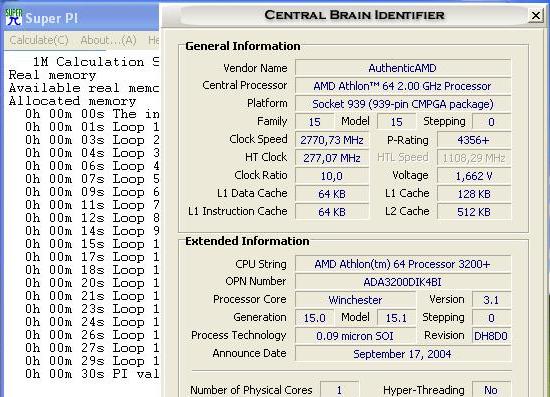Click the CPU String value field
550x397 pixels.
coord(403,264)
